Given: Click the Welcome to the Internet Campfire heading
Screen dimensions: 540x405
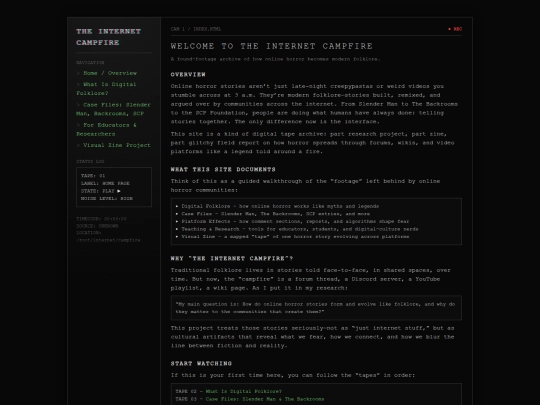Looking at the screenshot, I should [x=271, y=46].
